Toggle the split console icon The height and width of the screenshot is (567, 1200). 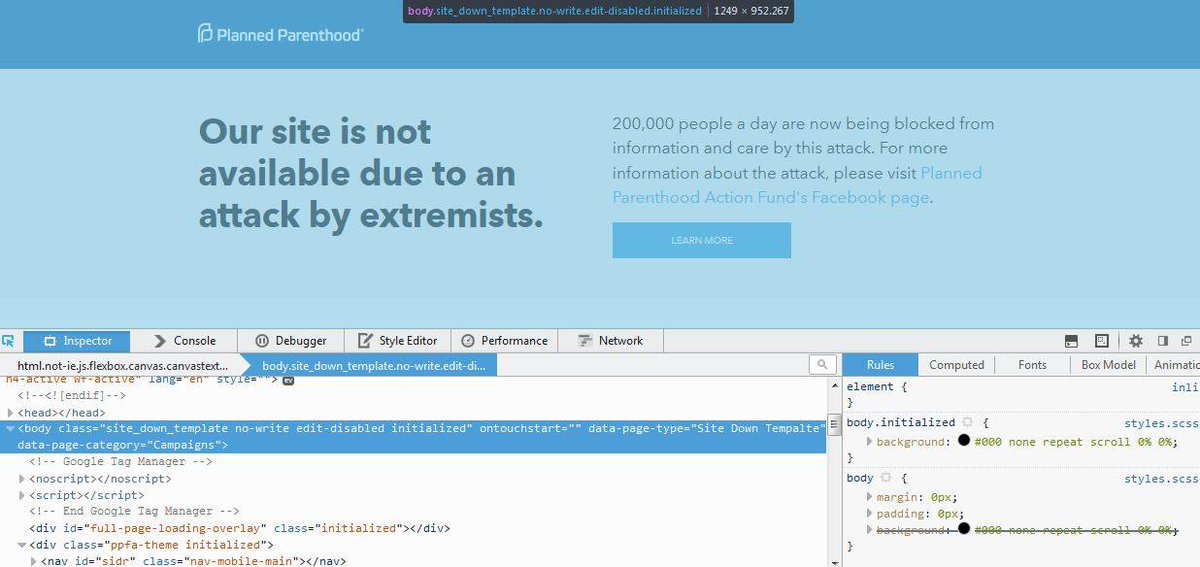(x=1071, y=341)
